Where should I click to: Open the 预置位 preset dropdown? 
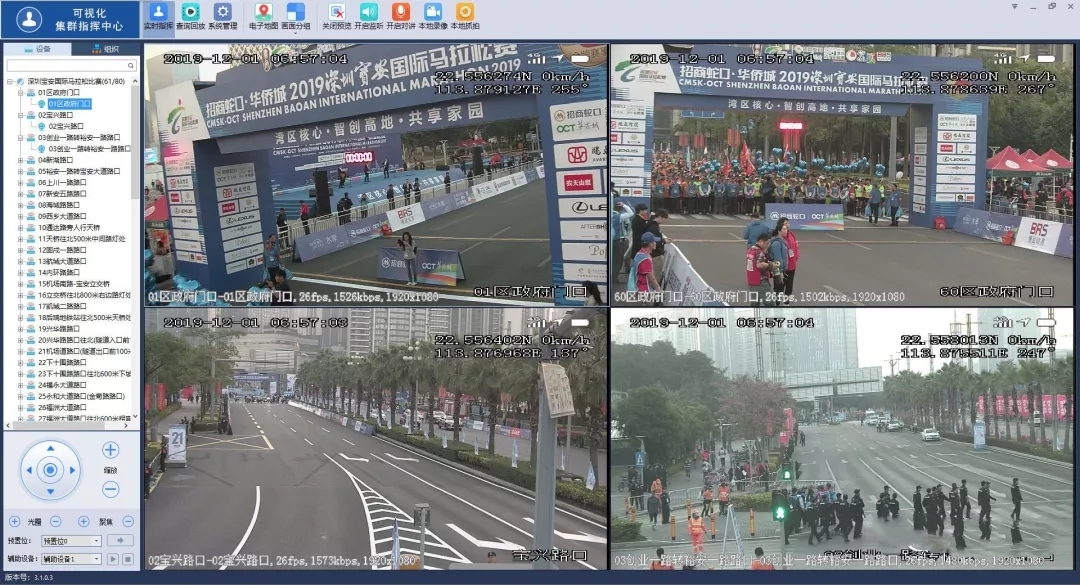point(71,541)
